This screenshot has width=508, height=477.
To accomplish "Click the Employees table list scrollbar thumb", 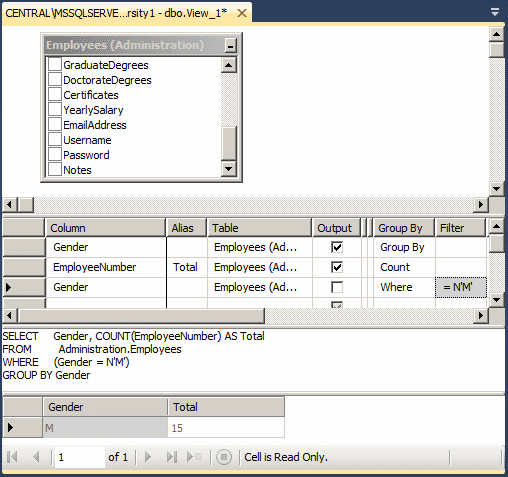I will click(x=229, y=143).
